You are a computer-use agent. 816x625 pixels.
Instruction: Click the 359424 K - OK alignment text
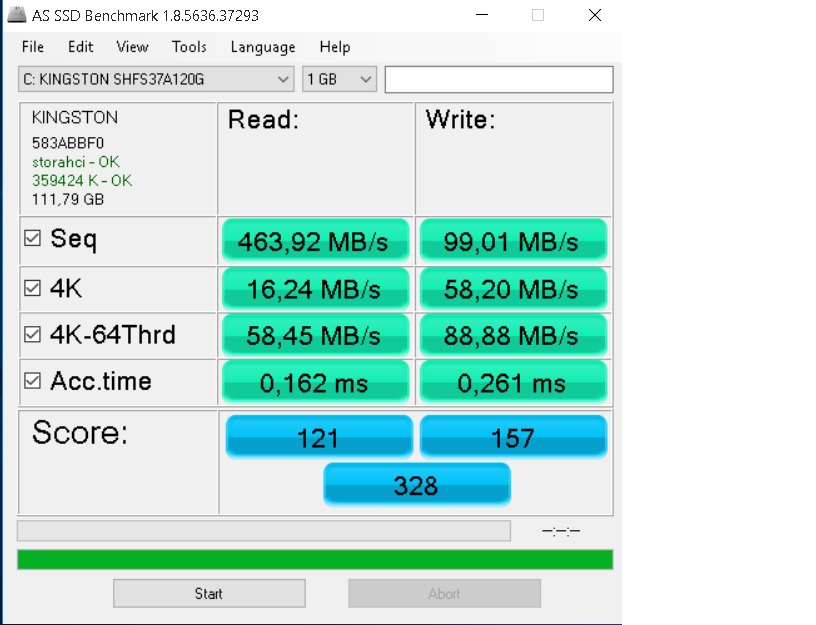82,181
